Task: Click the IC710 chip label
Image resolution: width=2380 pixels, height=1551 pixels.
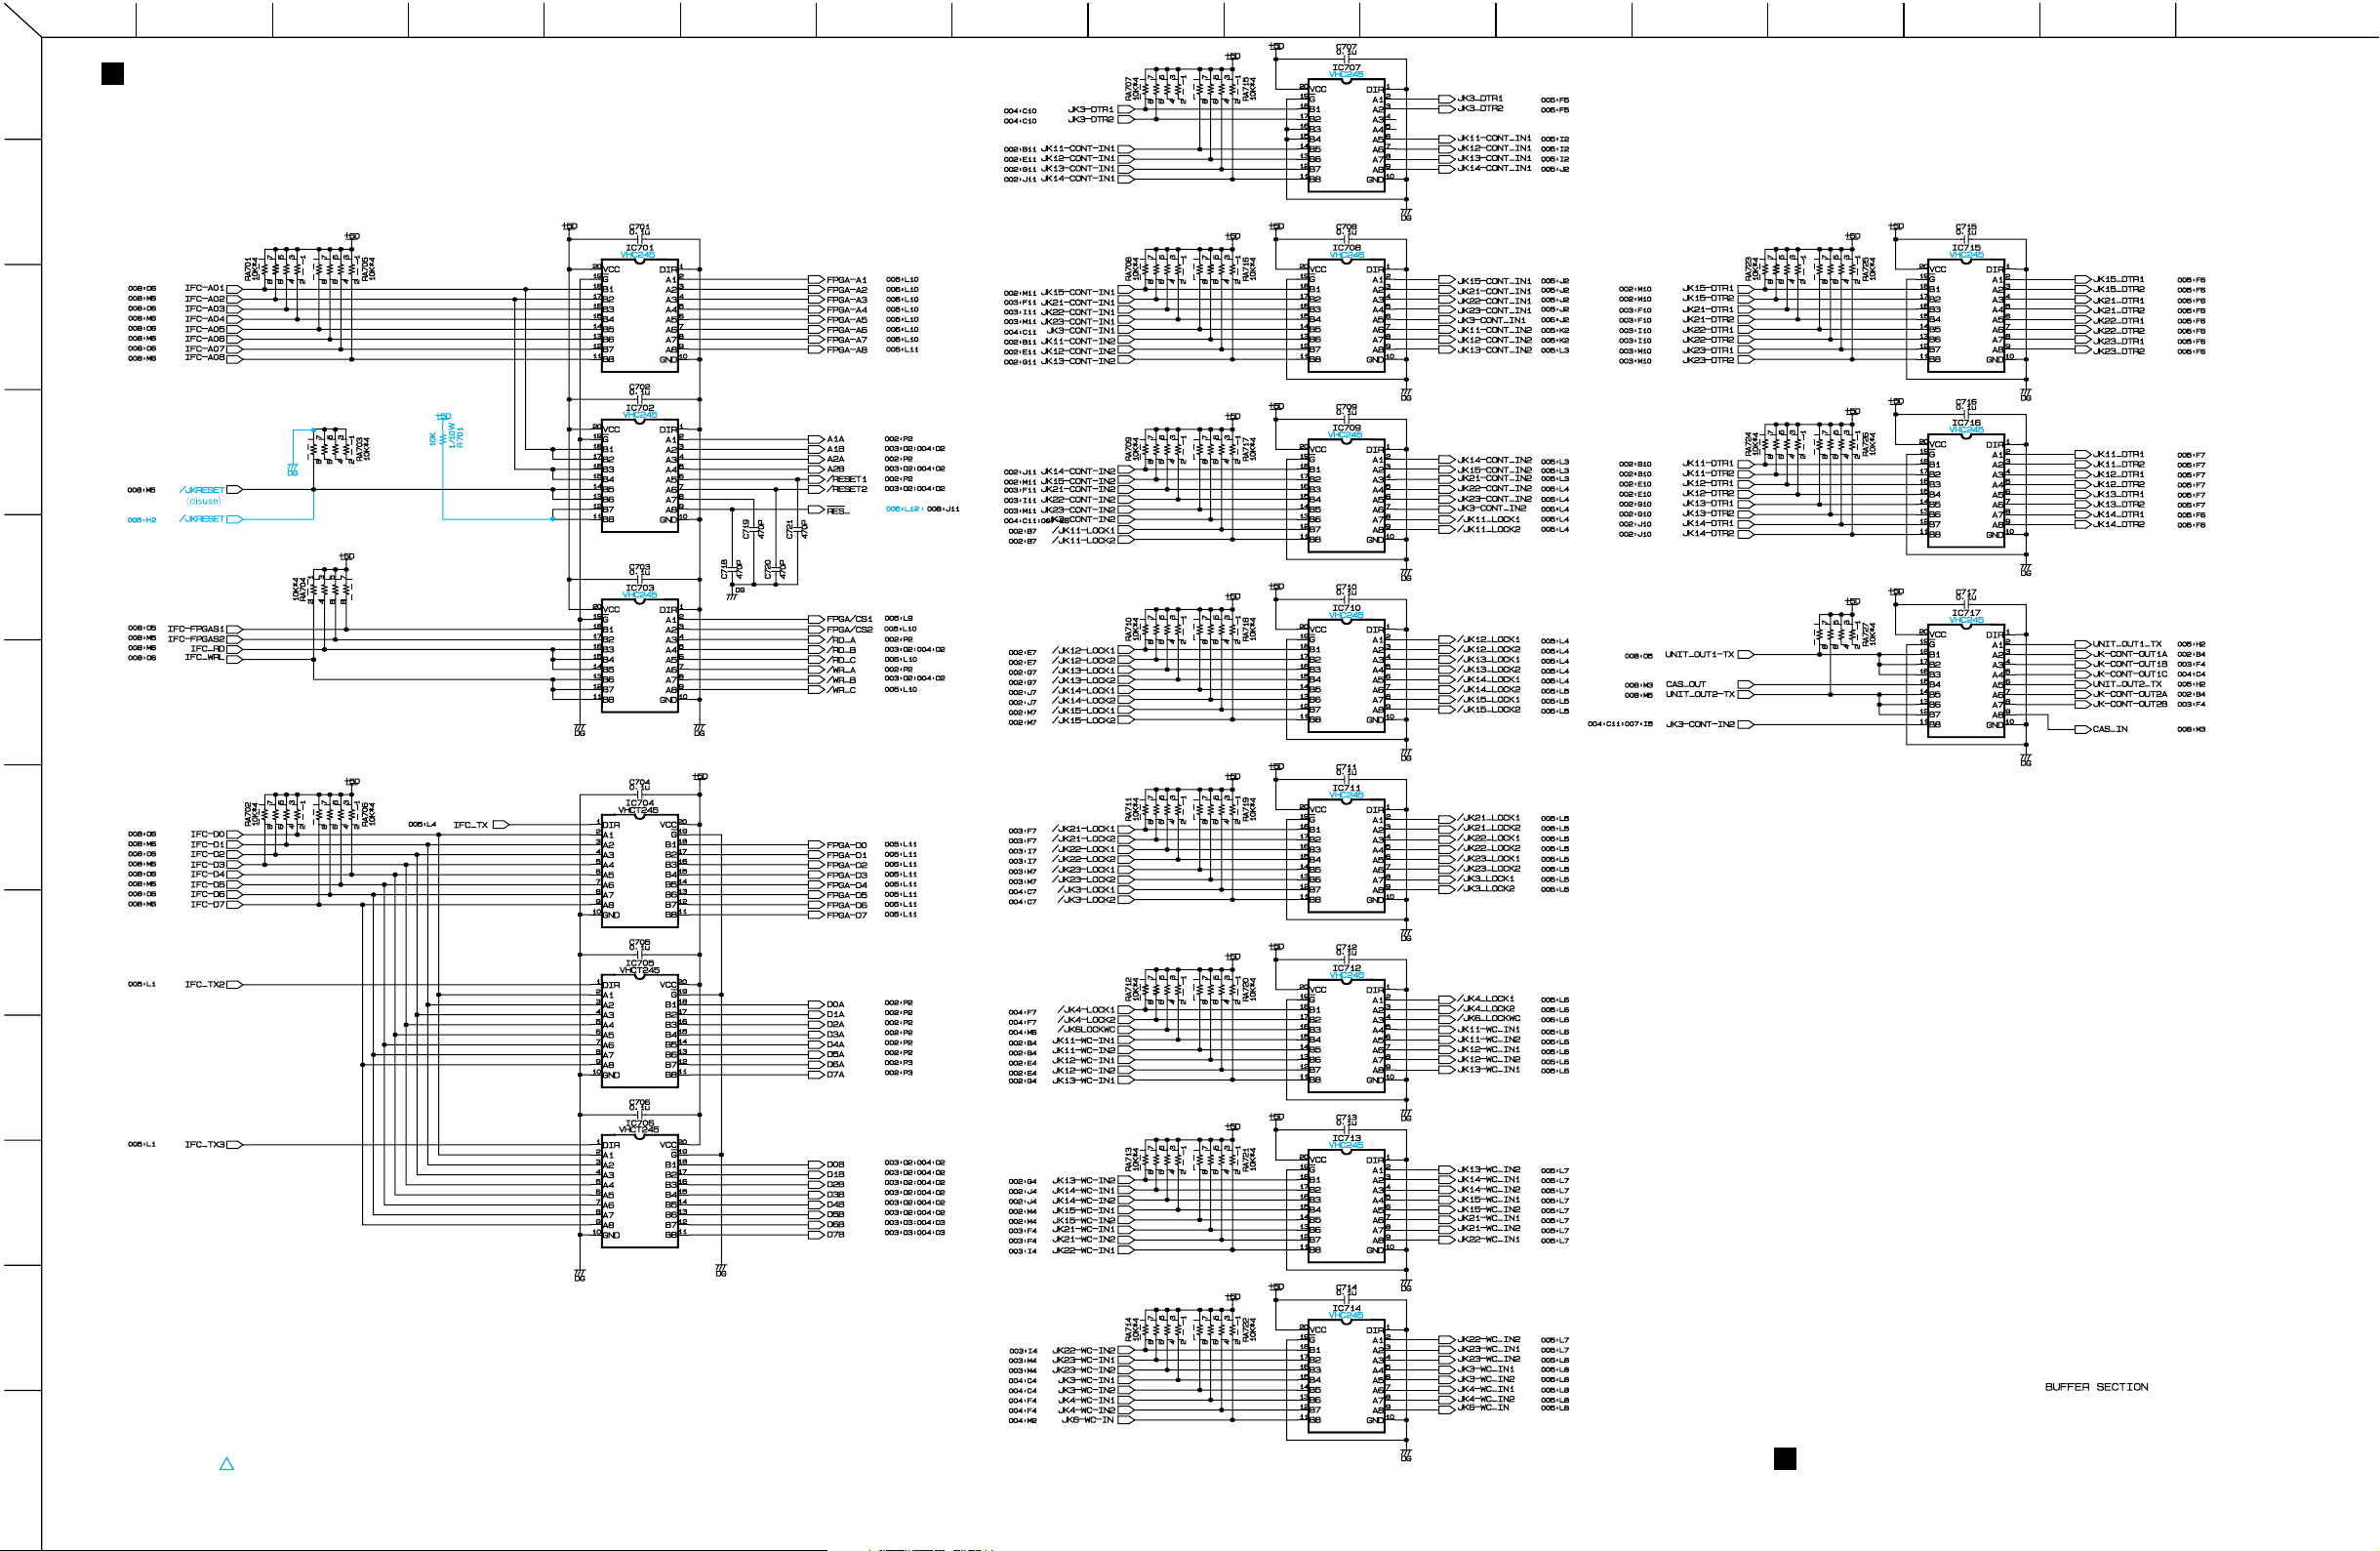Action: pyautogui.click(x=1346, y=607)
